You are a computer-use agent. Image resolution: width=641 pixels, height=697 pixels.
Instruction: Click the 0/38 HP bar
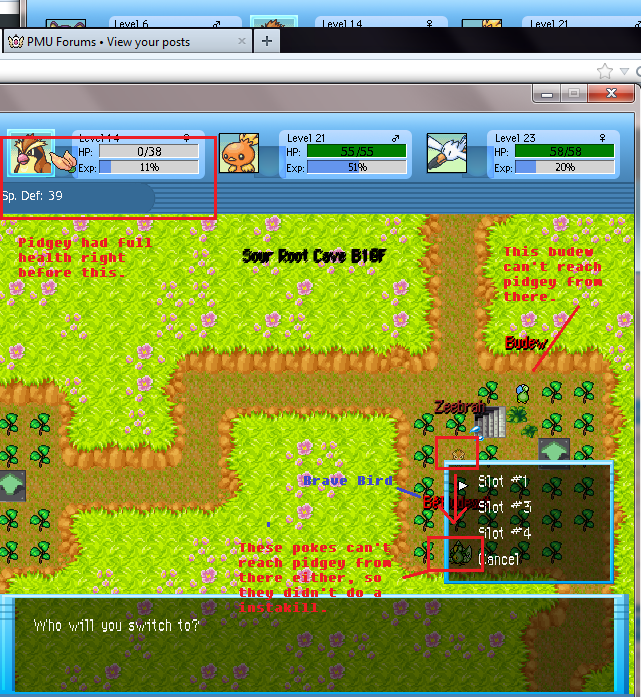(x=149, y=152)
